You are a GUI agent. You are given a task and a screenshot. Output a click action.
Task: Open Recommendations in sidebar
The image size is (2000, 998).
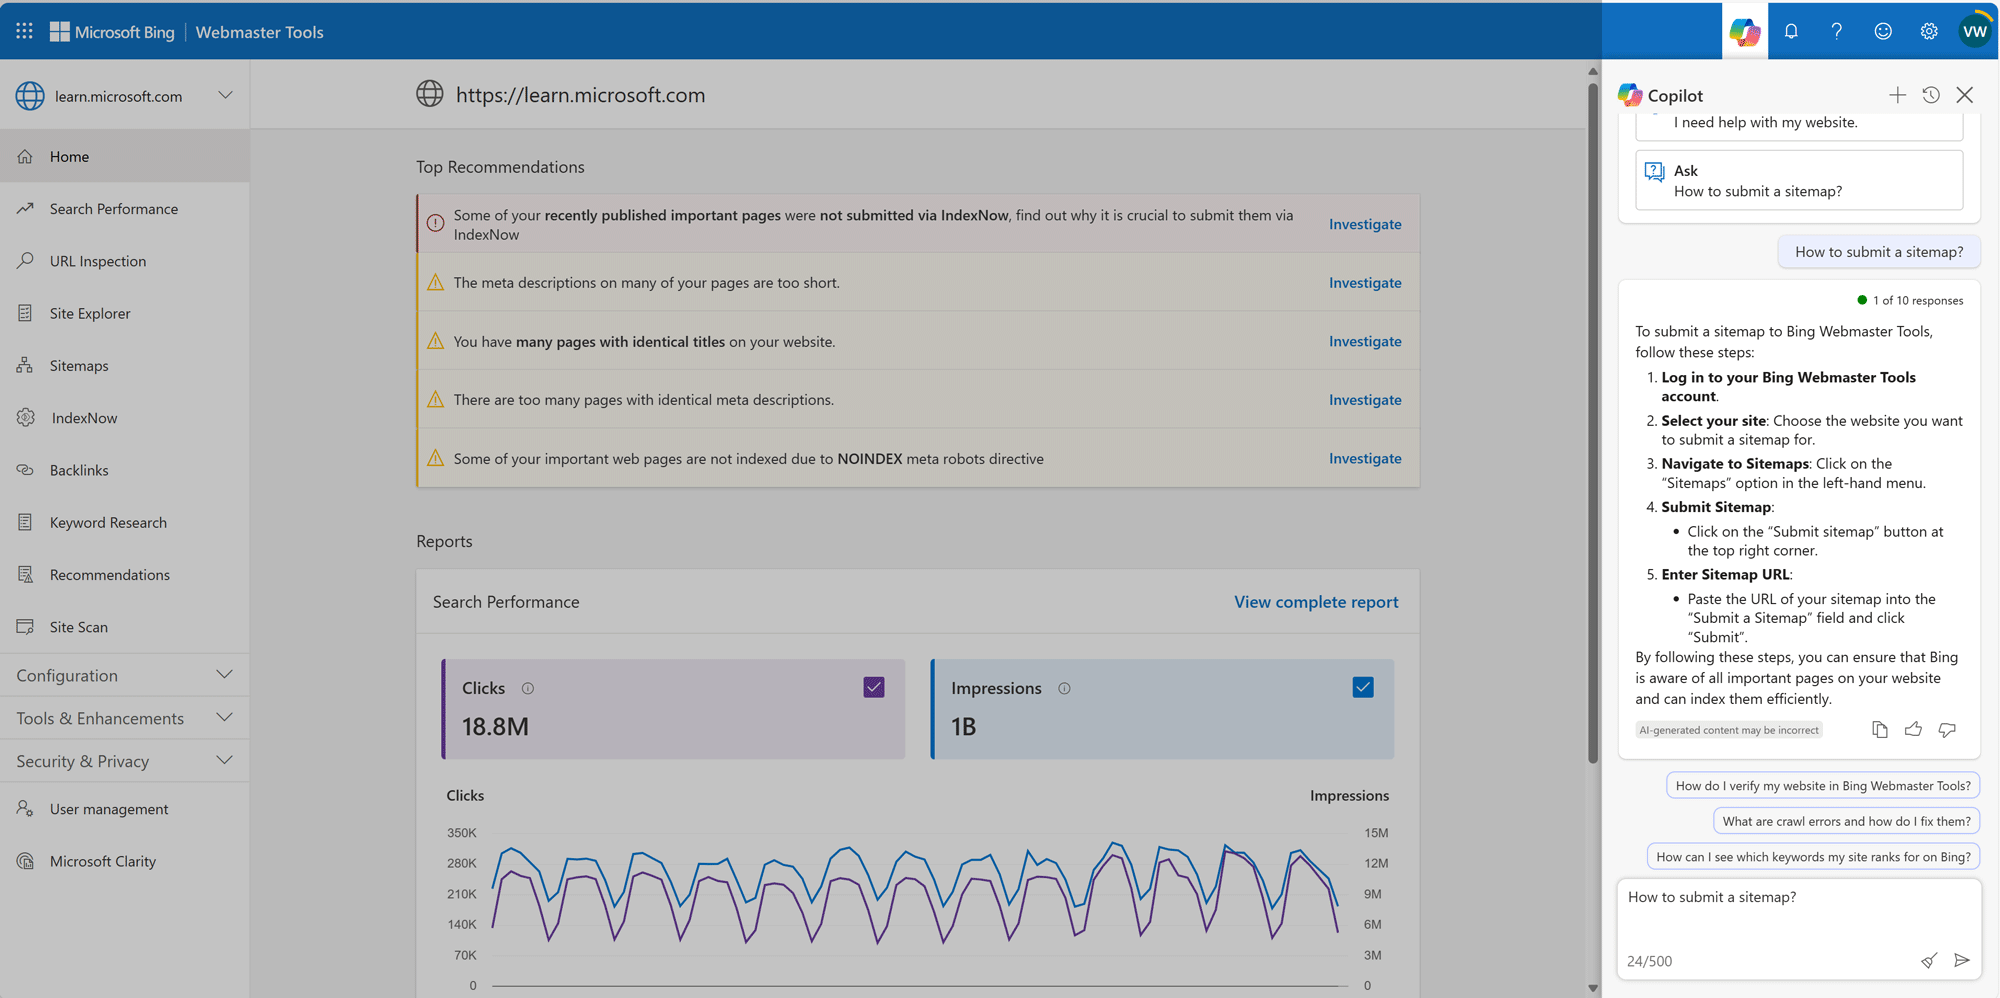tap(124, 575)
